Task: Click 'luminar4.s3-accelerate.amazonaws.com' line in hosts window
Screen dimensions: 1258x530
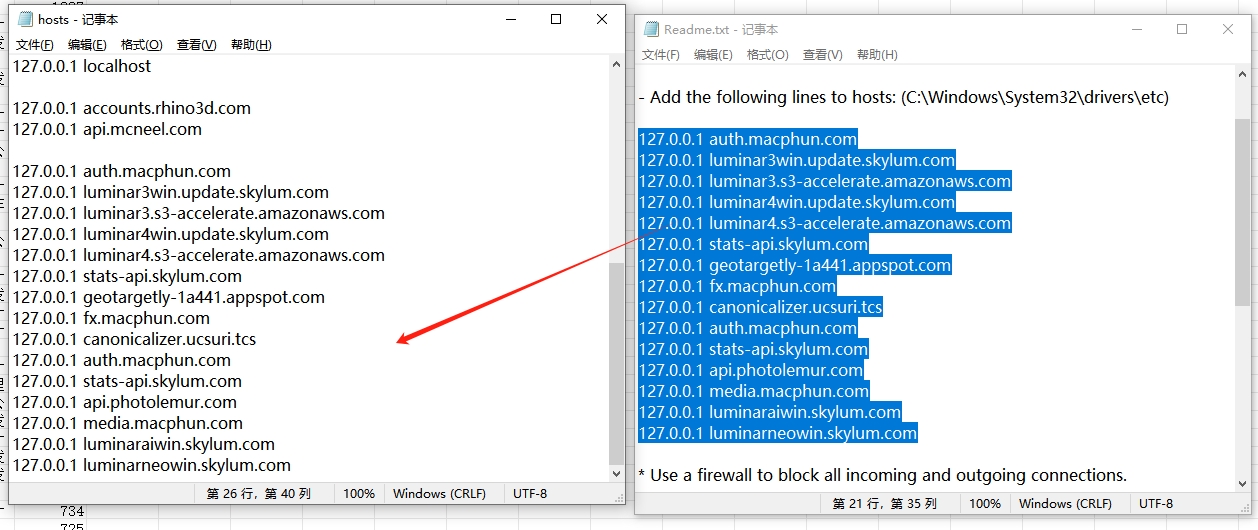Action: (199, 255)
